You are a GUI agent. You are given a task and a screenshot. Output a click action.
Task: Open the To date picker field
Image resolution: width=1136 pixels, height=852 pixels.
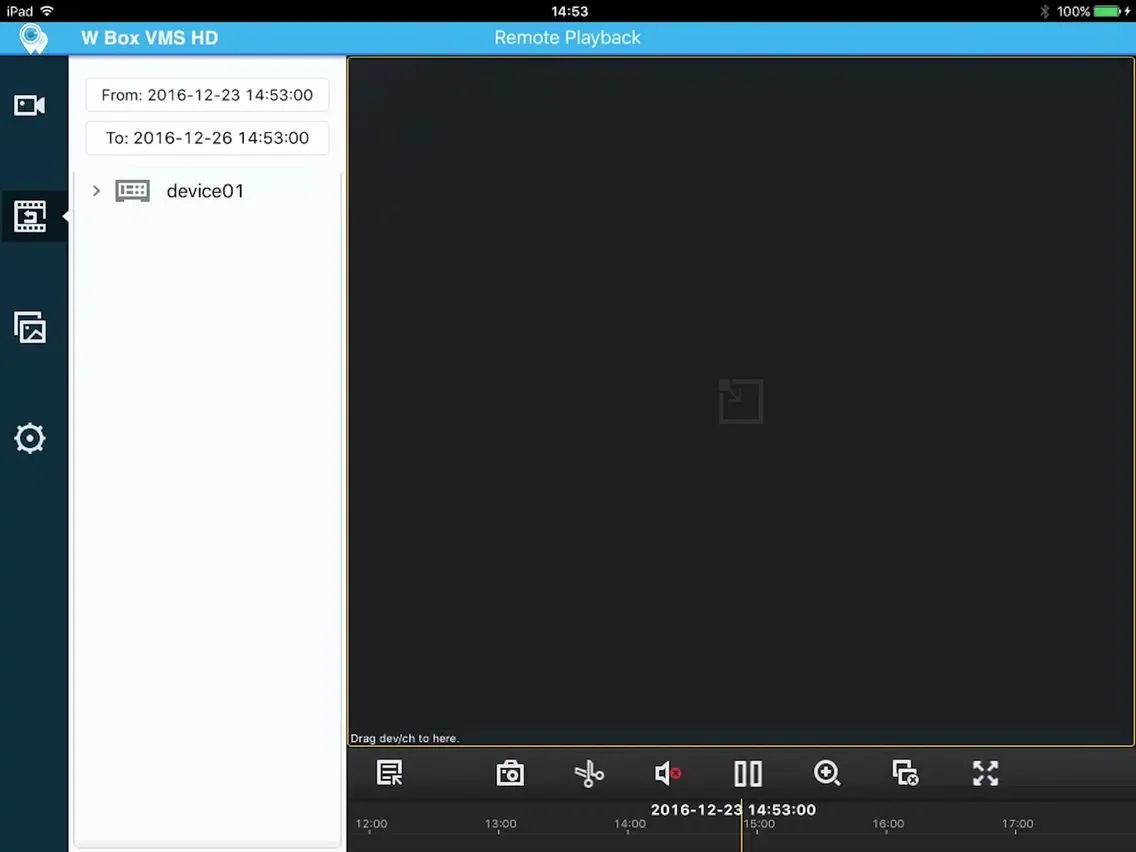pyautogui.click(x=207, y=138)
